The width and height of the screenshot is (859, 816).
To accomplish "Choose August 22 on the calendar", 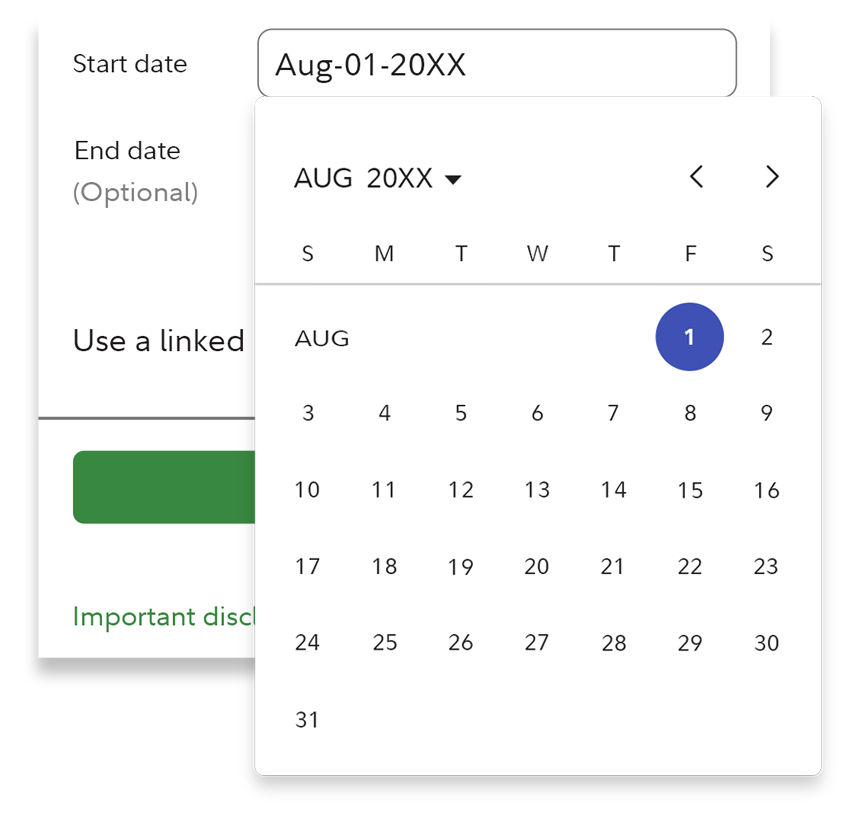I will click(x=689, y=567).
